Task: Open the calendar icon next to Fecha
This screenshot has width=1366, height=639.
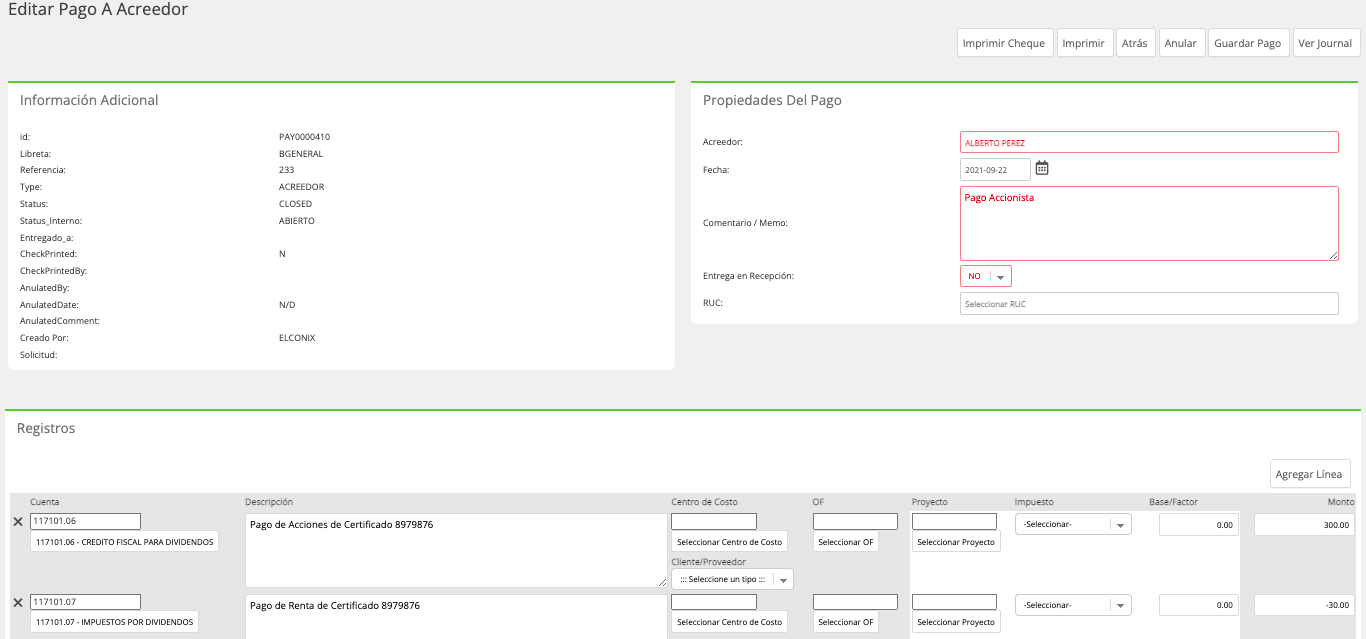Action: tap(1041, 168)
